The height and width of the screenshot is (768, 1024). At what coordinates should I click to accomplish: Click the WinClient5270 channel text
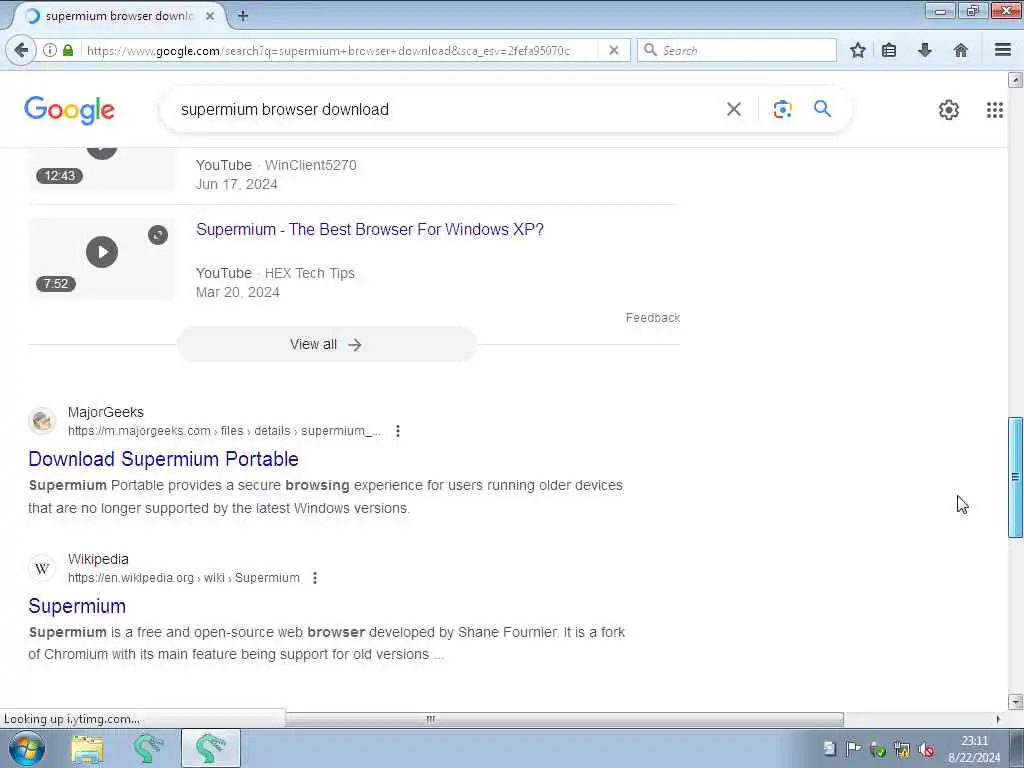point(310,165)
